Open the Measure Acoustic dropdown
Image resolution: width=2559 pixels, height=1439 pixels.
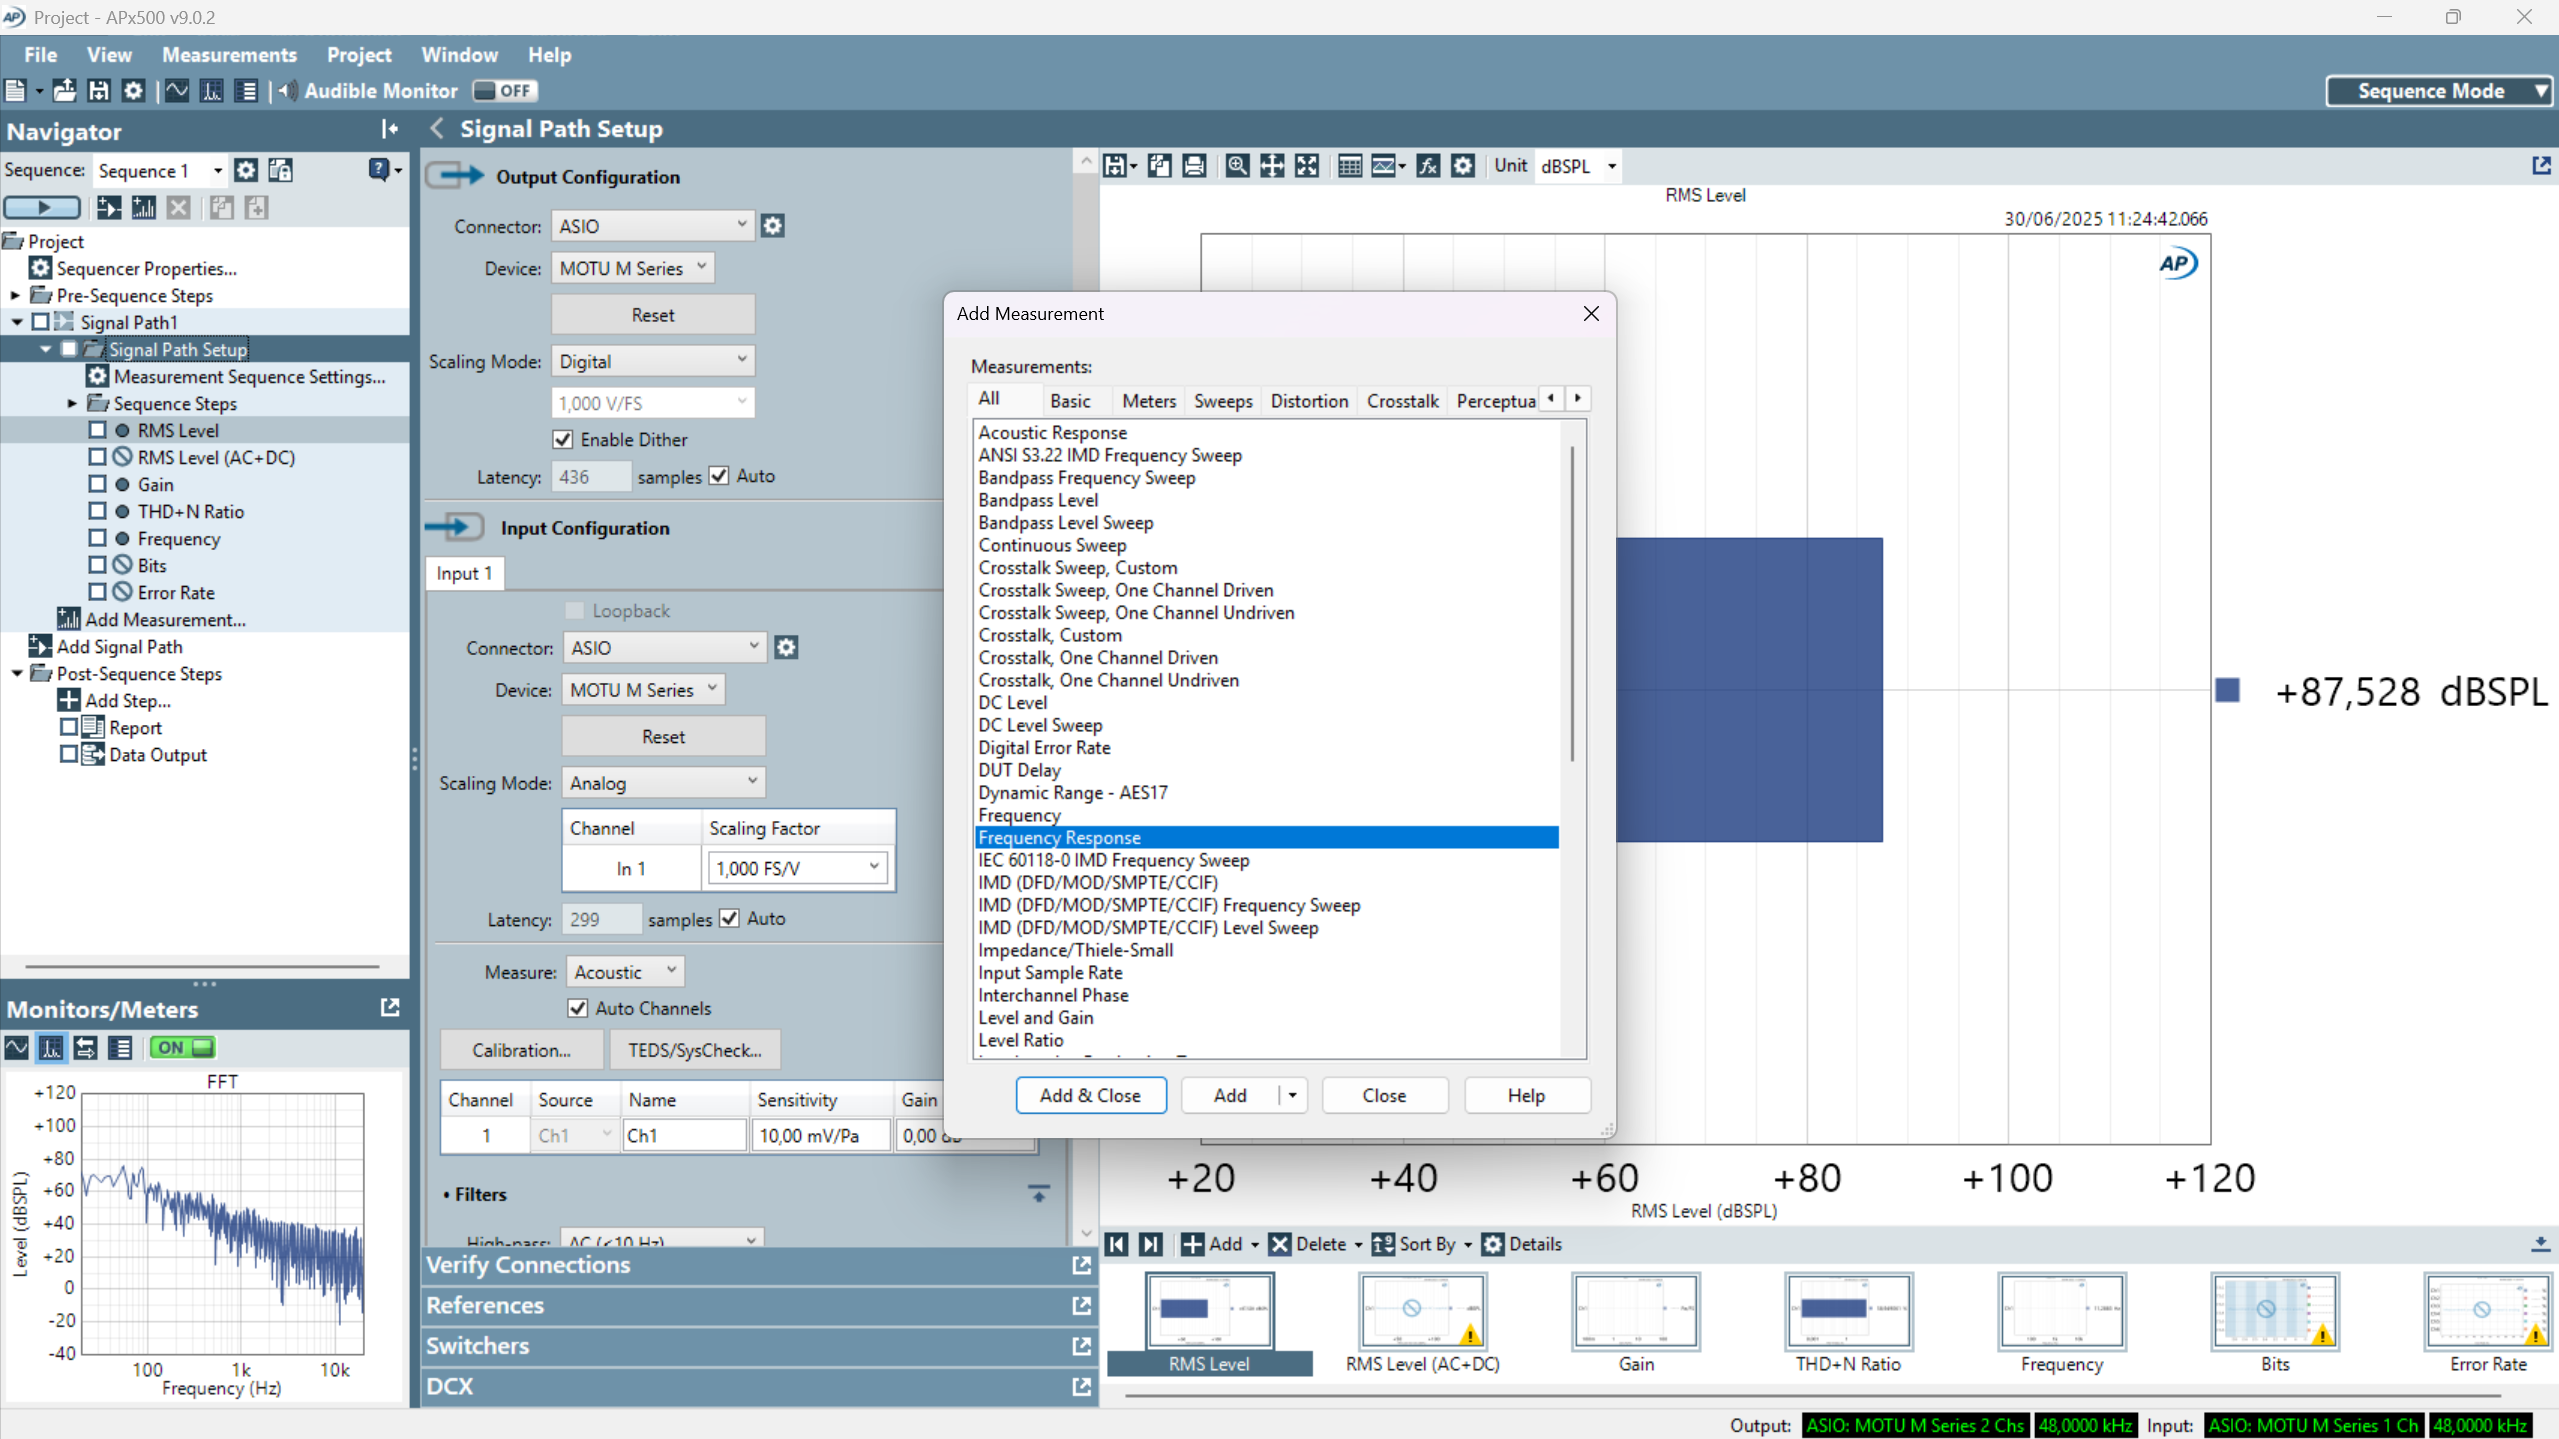(626, 972)
